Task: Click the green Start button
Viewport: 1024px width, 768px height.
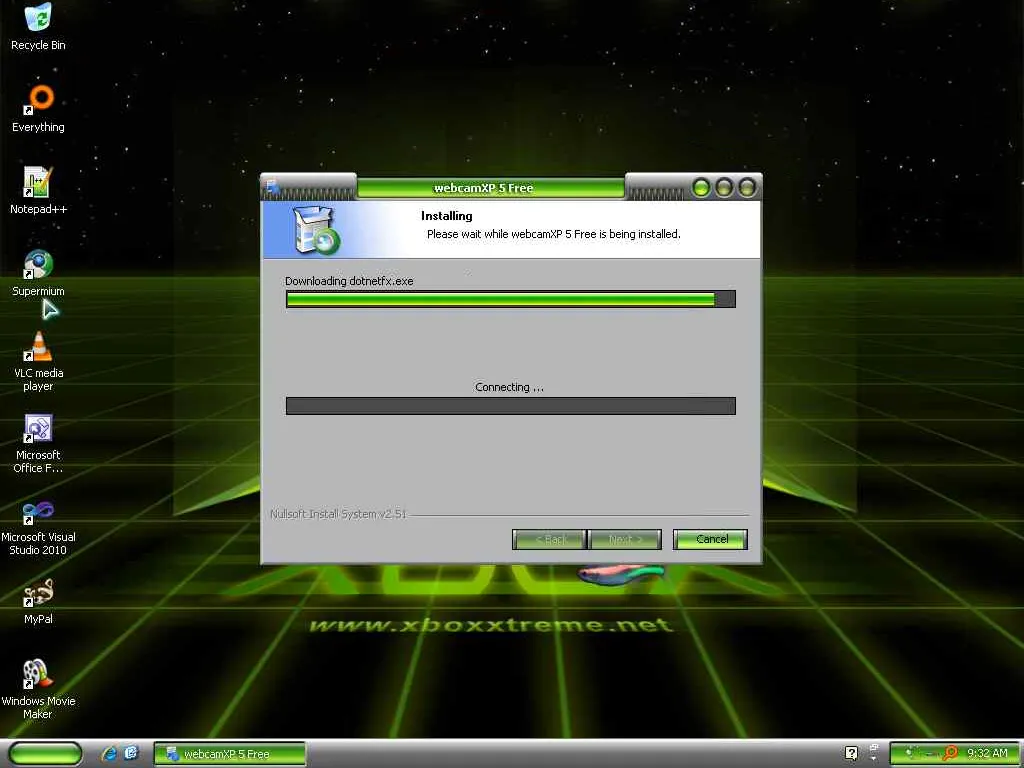Action: coord(46,754)
